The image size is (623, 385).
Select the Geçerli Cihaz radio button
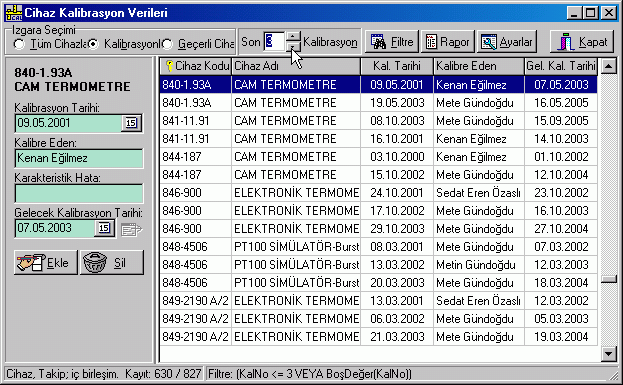tap(167, 44)
